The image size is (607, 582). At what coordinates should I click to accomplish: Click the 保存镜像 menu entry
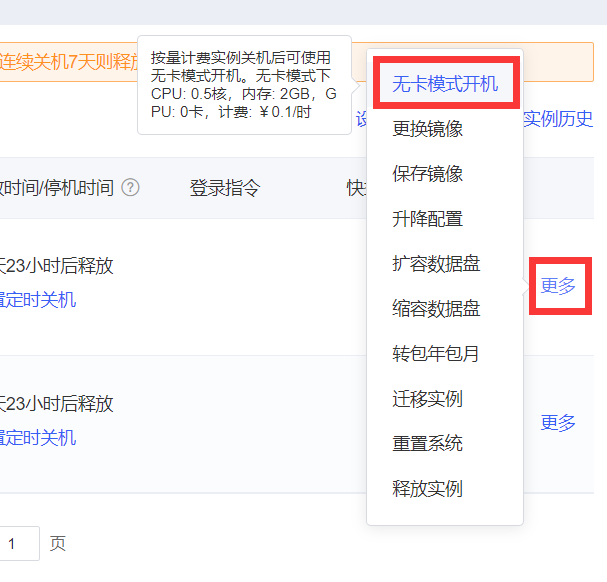tap(427, 174)
